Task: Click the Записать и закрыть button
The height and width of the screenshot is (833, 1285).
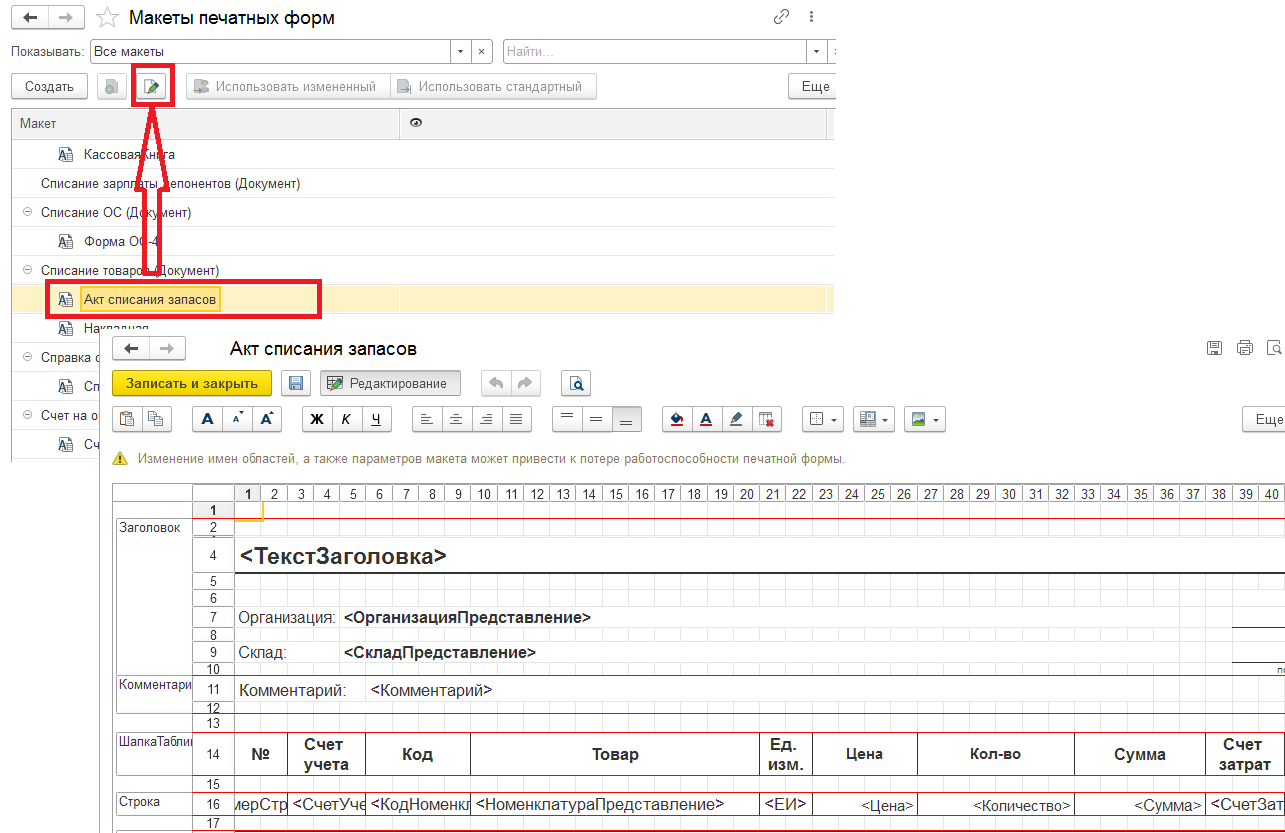Action: click(x=192, y=383)
